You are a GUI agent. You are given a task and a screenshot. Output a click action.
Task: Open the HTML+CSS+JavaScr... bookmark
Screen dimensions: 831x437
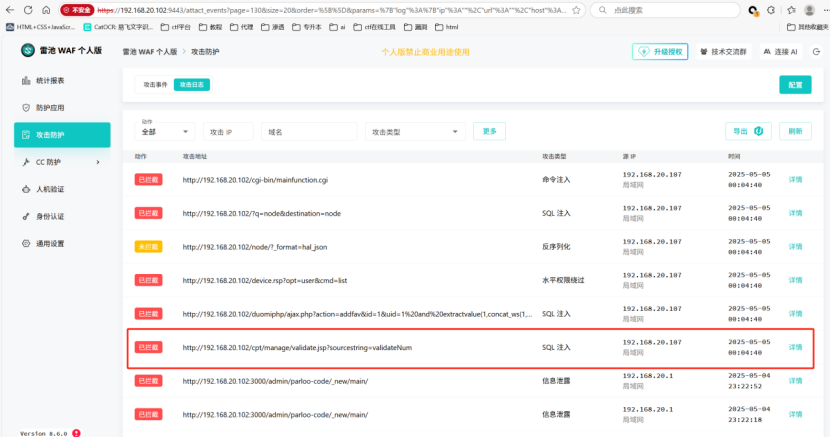tap(40, 27)
